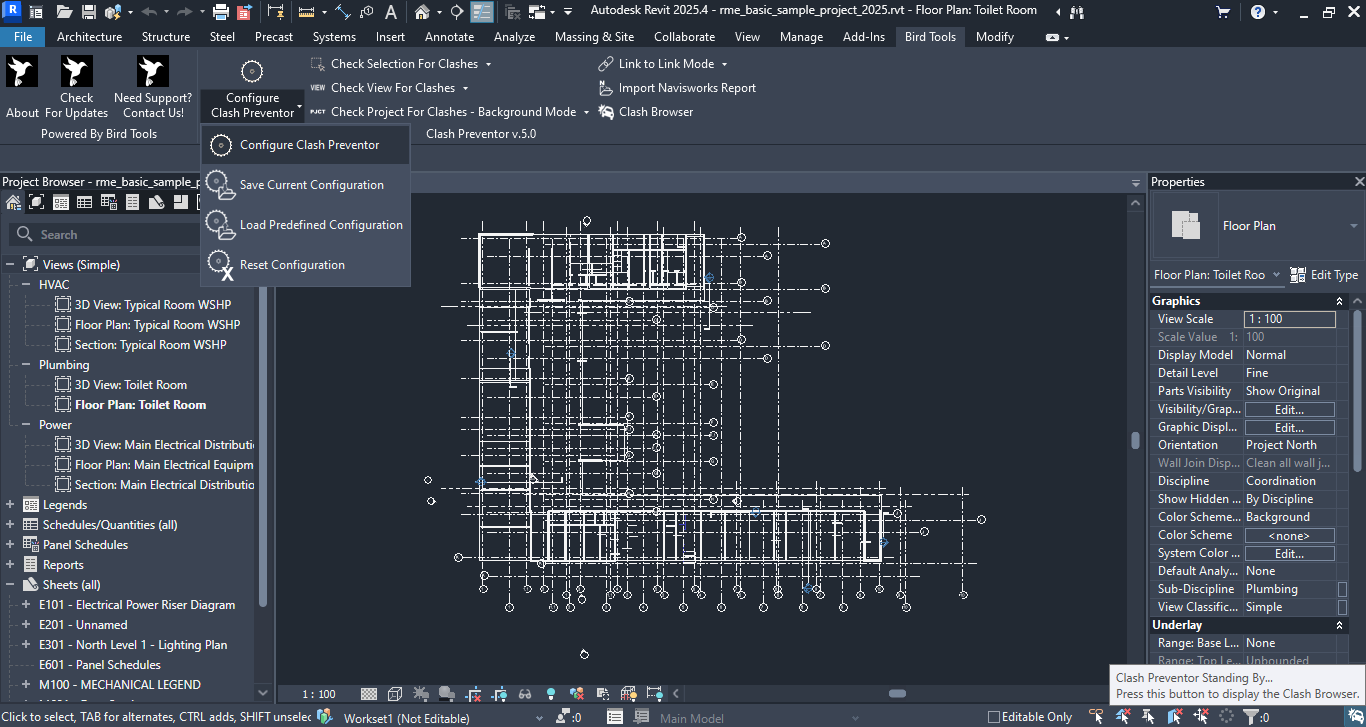Toggle the View Classification parameter checkbox
The image size is (1366, 727).
1342,608
